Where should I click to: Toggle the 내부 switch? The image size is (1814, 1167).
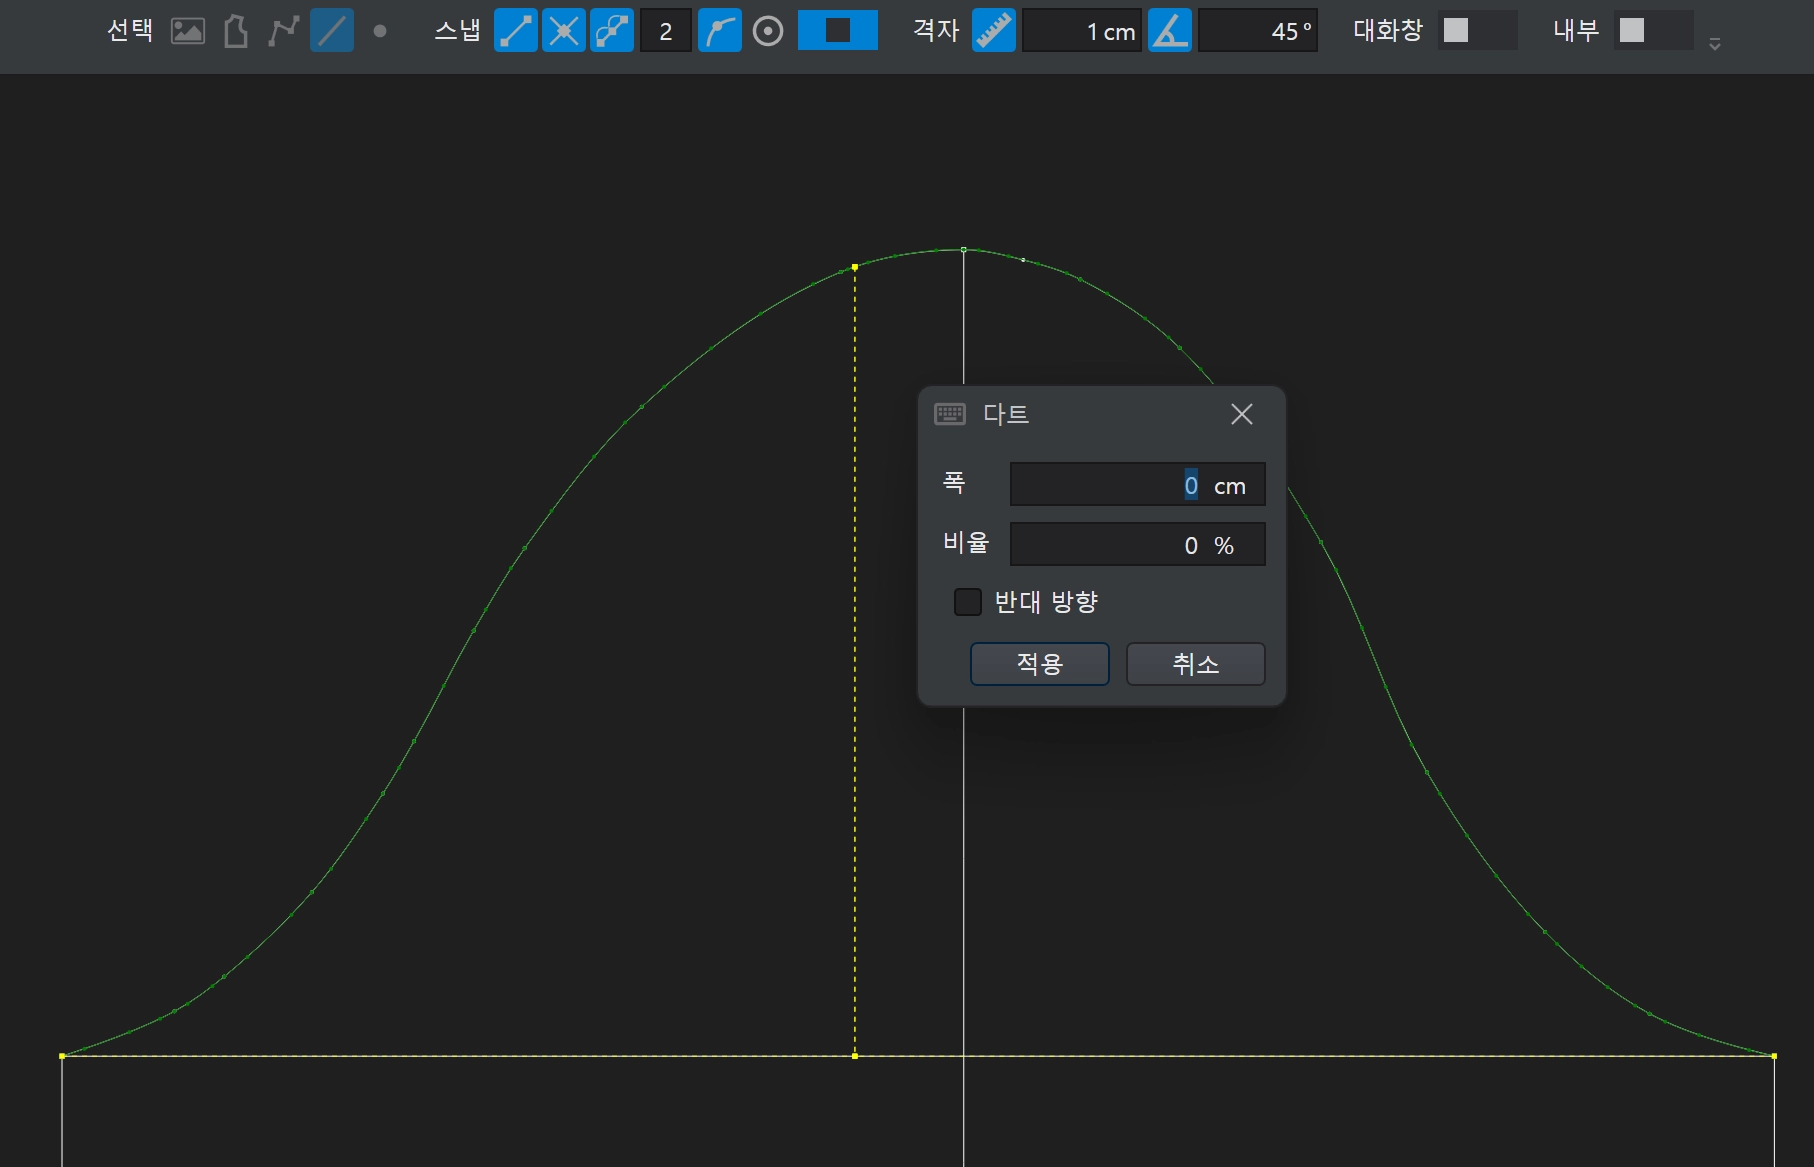click(1652, 31)
